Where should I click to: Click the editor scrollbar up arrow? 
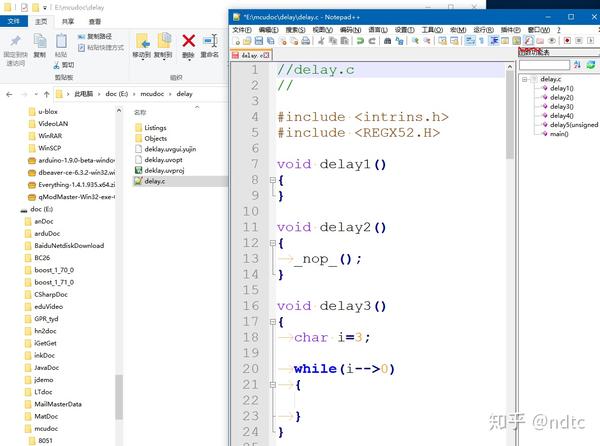pos(509,67)
